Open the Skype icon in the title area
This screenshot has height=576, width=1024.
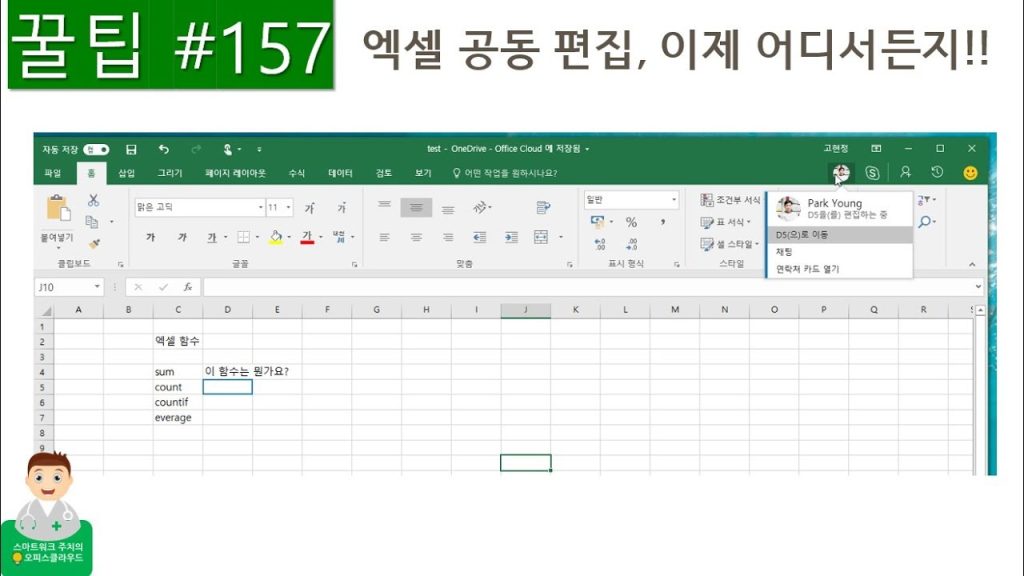tap(872, 173)
